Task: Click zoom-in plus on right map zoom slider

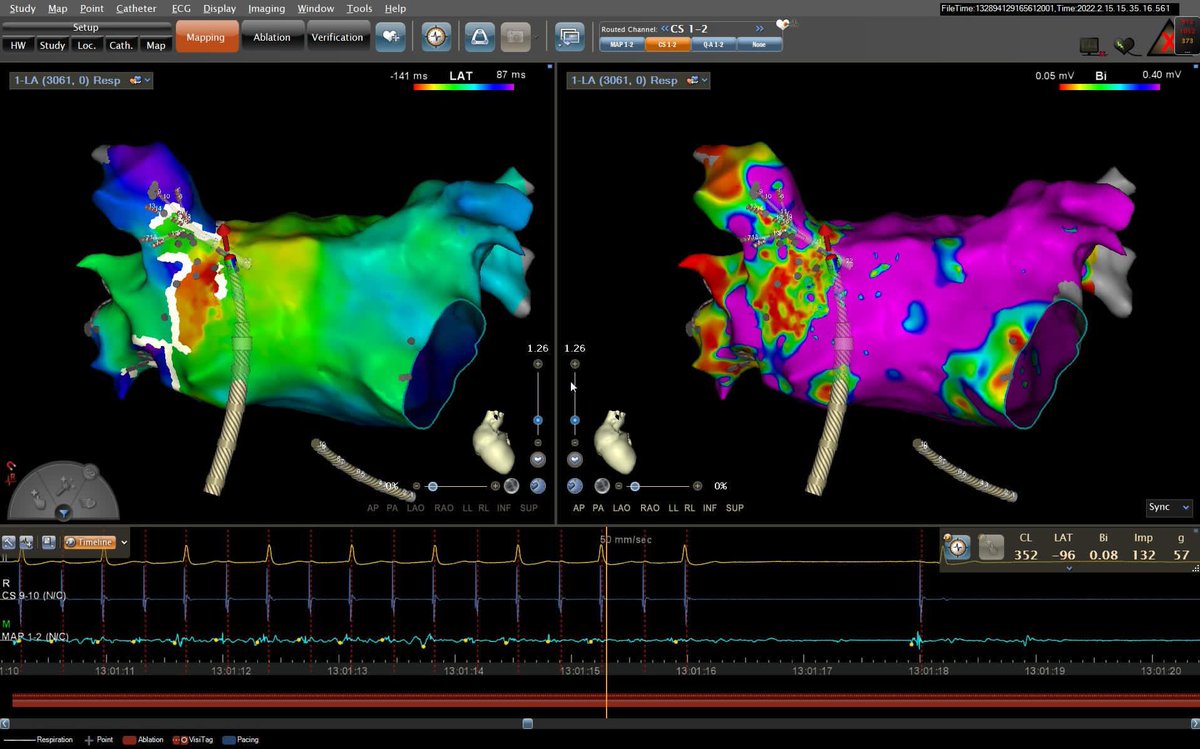Action: click(x=575, y=364)
